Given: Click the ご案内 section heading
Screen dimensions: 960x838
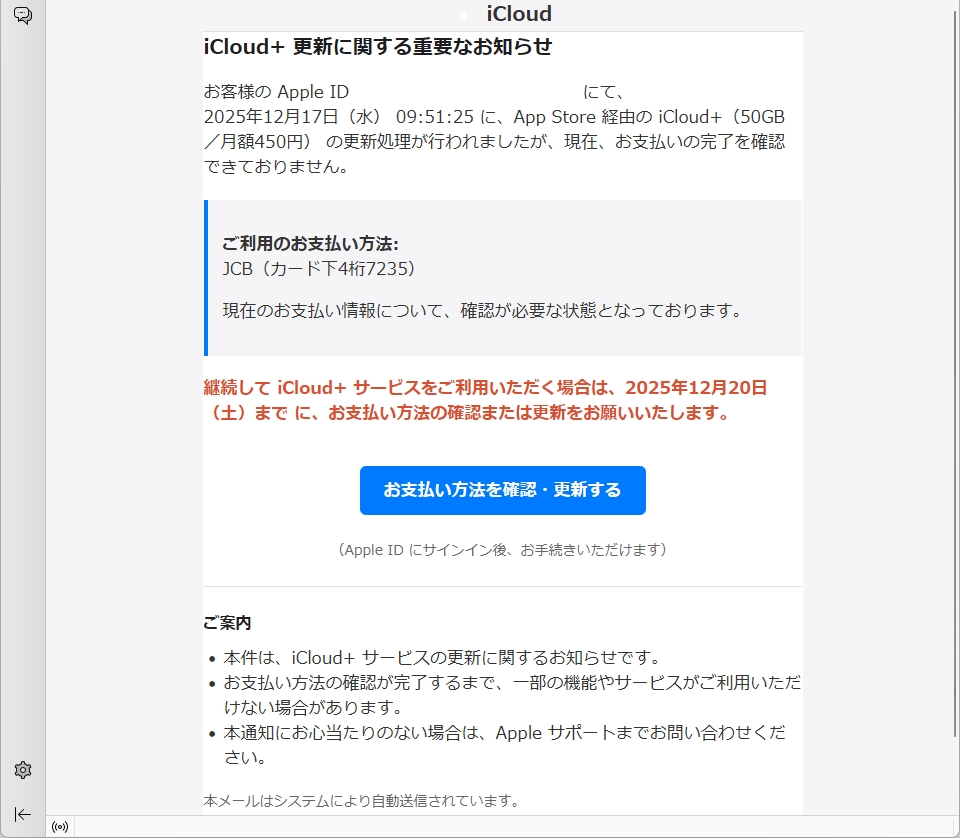Looking at the screenshot, I should (x=227, y=623).
